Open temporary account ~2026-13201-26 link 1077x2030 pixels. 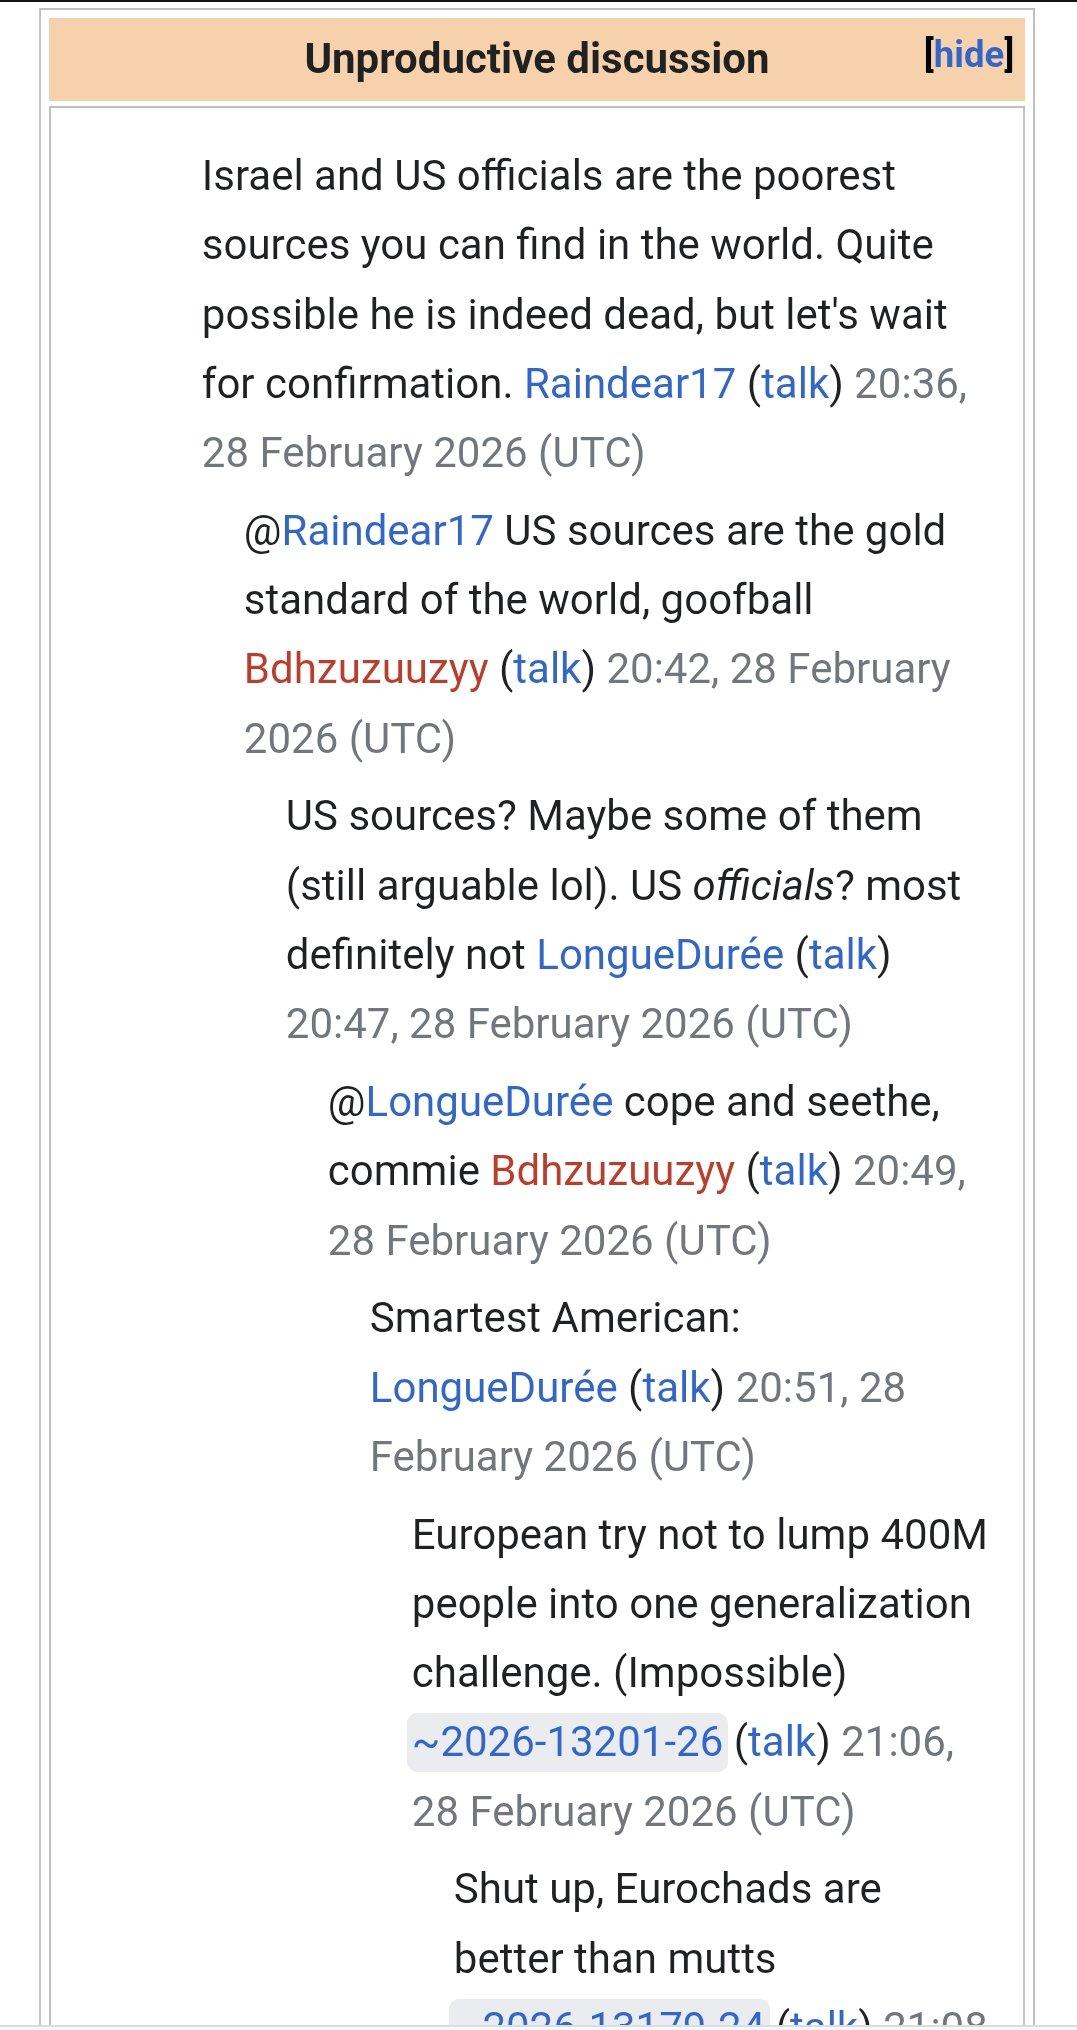point(567,1742)
